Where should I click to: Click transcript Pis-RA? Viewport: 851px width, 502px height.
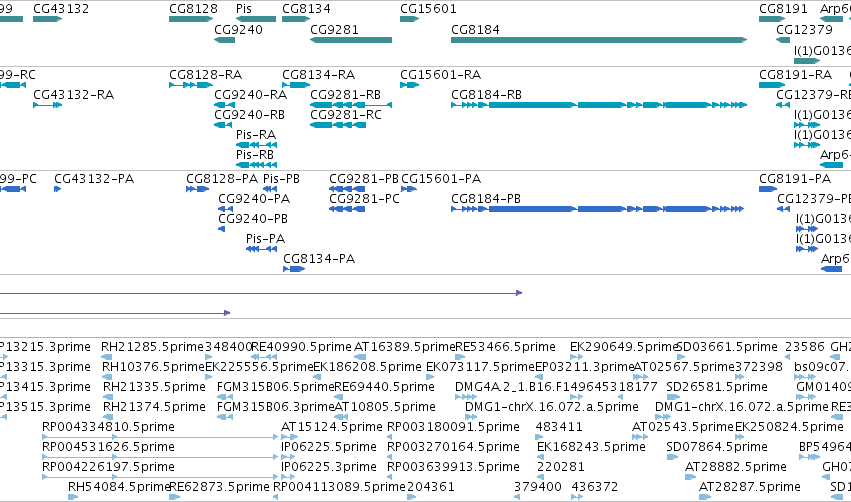pos(257,145)
